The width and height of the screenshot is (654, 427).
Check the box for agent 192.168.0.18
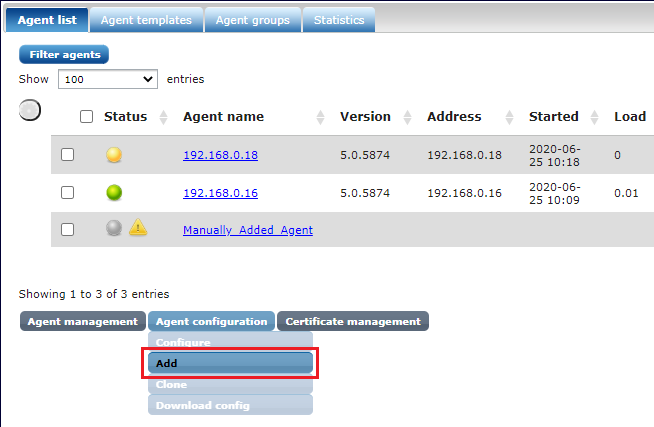67,155
